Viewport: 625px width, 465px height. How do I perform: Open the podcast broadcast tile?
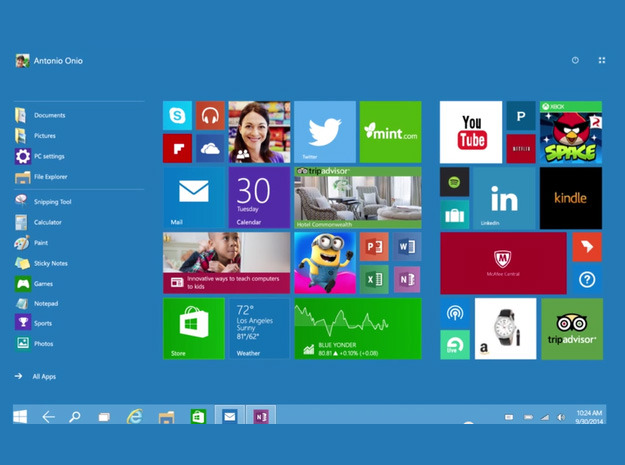(455, 313)
